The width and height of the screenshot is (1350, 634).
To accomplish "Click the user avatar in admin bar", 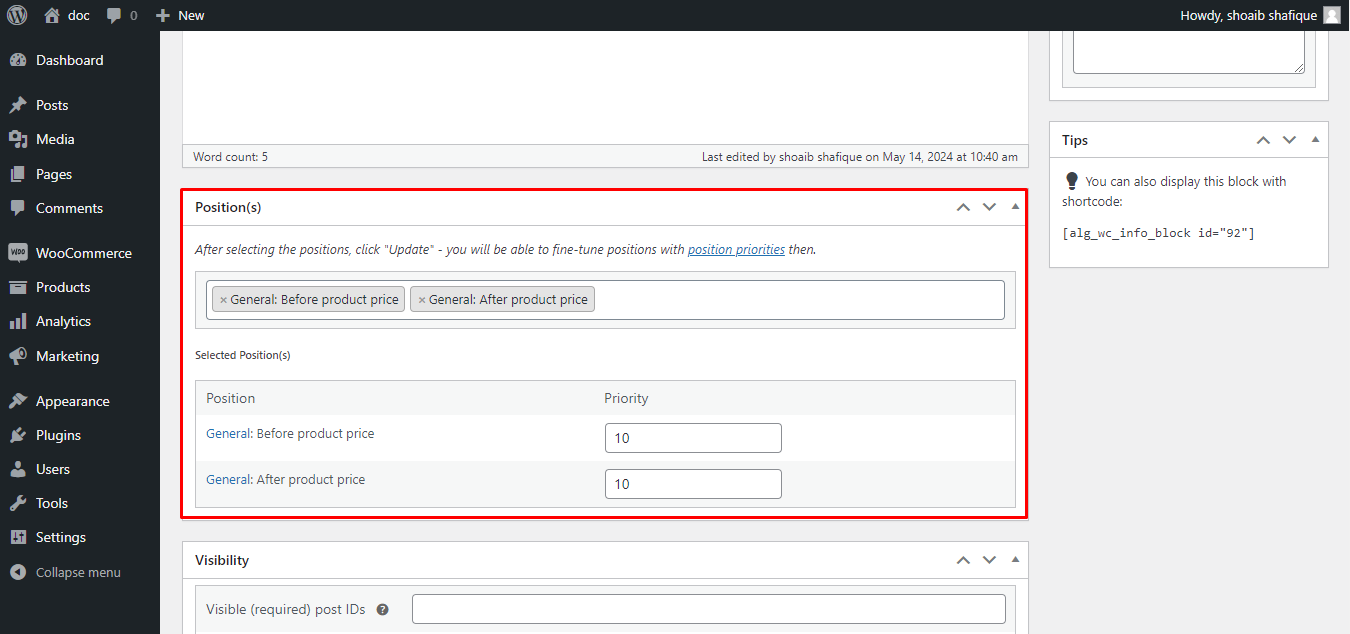I will click(x=1331, y=15).
